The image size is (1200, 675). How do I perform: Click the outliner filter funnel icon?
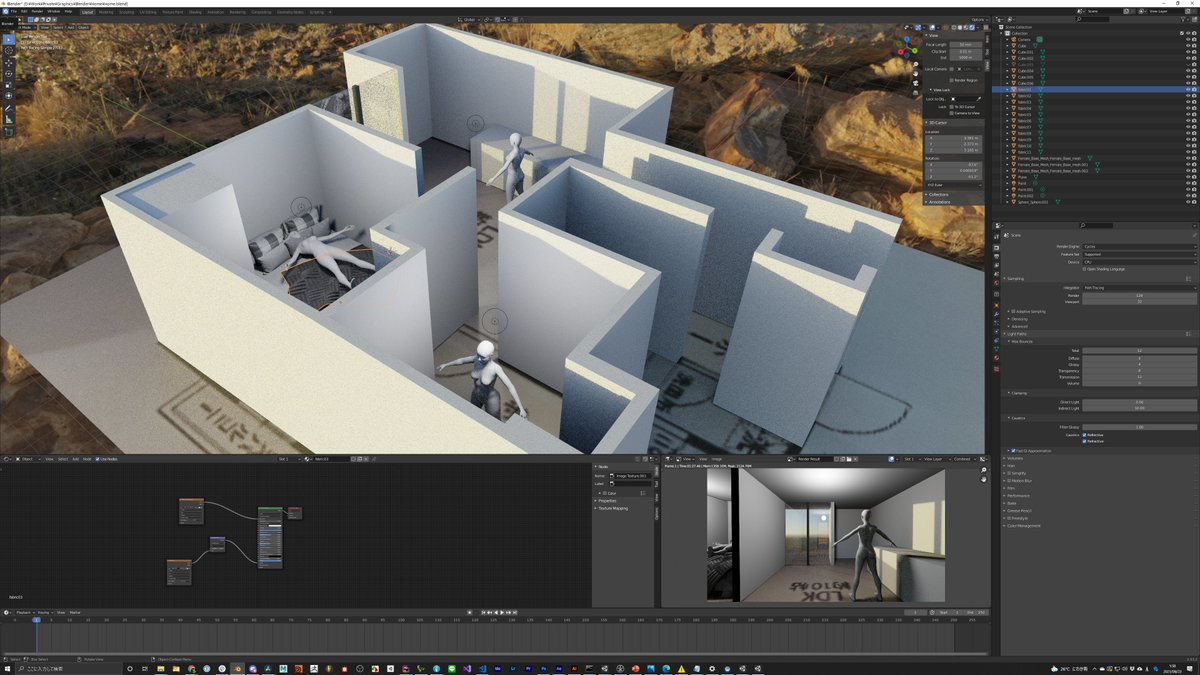click(1183, 19)
